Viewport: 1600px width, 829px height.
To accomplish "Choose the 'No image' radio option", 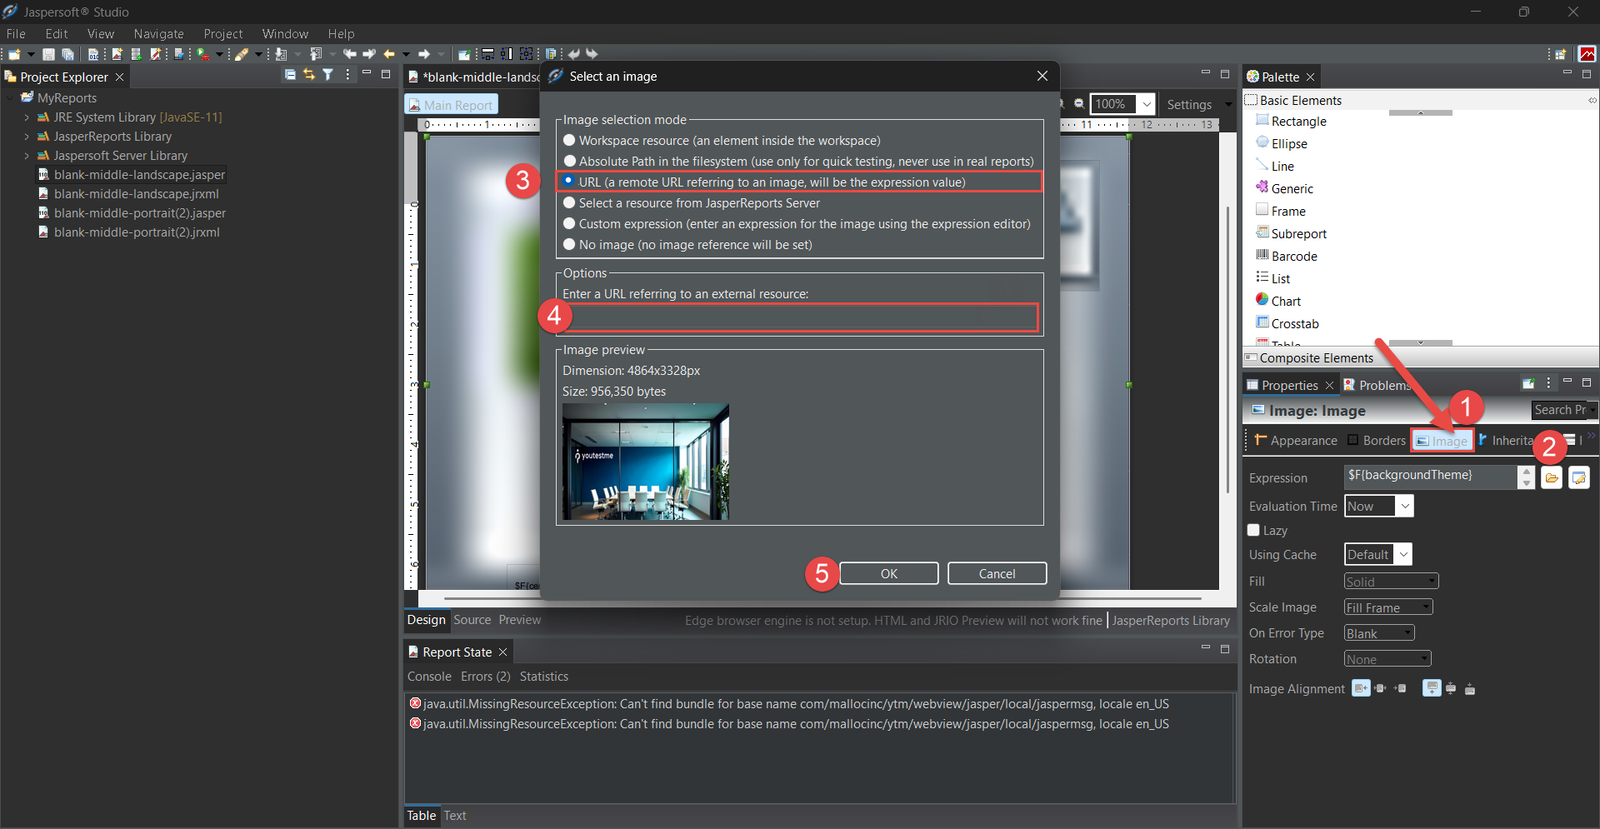I will 570,245.
